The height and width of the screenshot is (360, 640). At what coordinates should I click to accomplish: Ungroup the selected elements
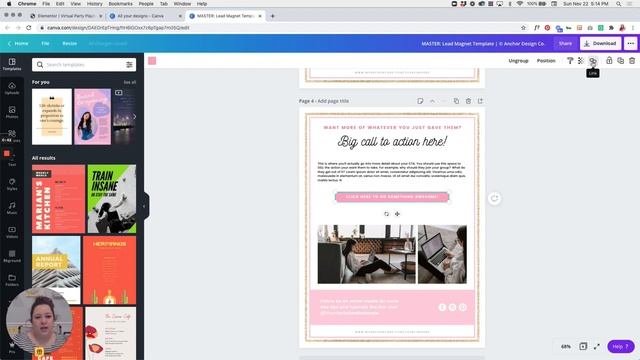coord(518,60)
